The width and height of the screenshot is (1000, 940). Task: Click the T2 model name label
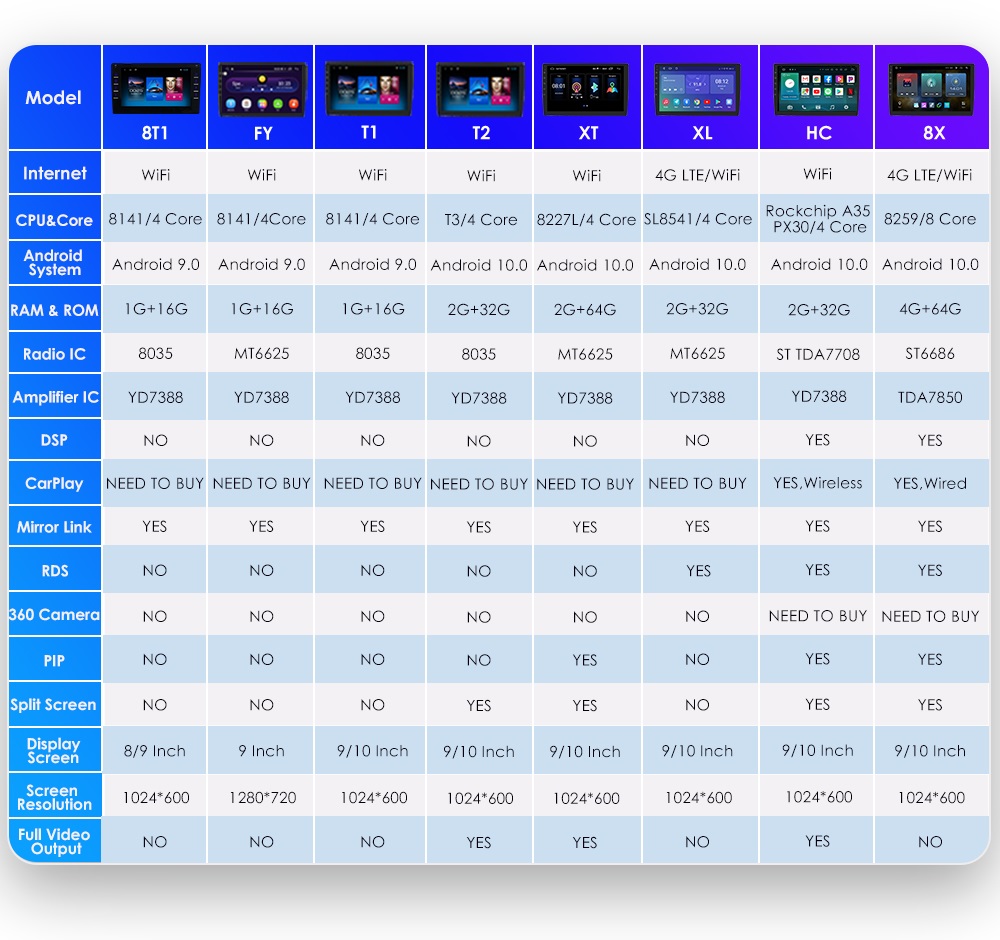(480, 133)
